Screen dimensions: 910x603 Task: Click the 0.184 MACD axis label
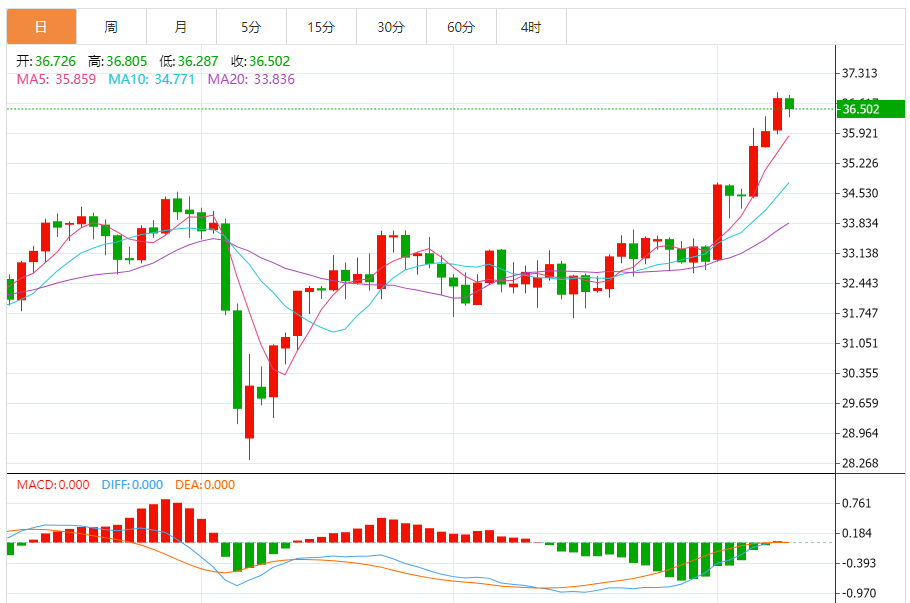(x=857, y=533)
